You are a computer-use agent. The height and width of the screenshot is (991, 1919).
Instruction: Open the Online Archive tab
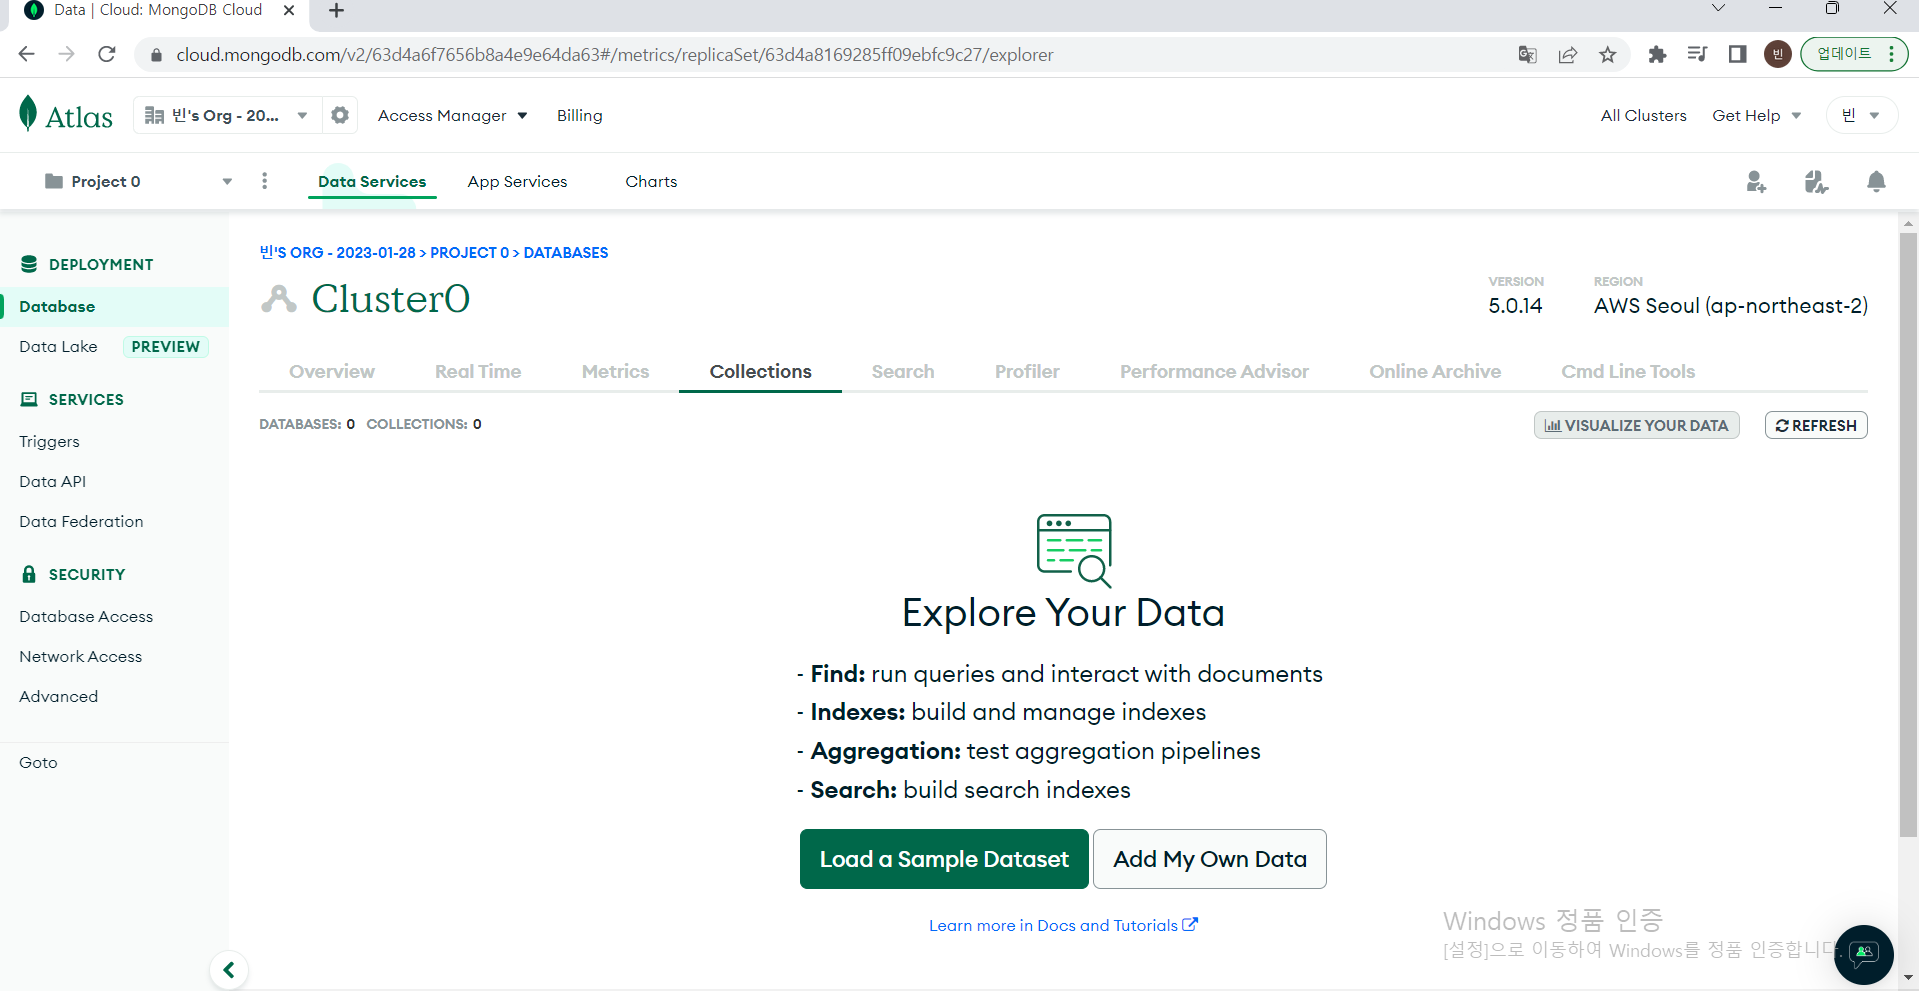pyautogui.click(x=1435, y=372)
